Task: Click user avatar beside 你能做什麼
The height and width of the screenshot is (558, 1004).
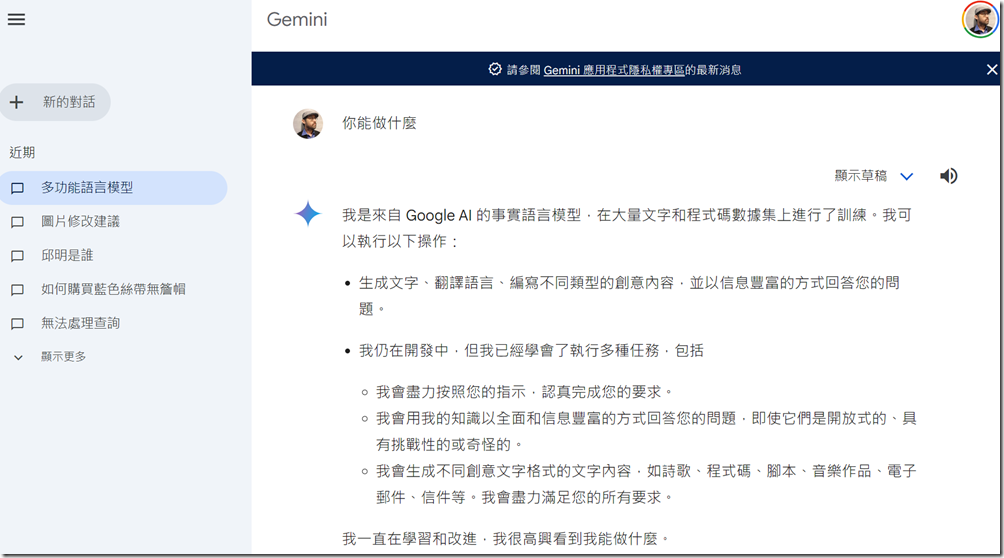Action: coord(308,124)
